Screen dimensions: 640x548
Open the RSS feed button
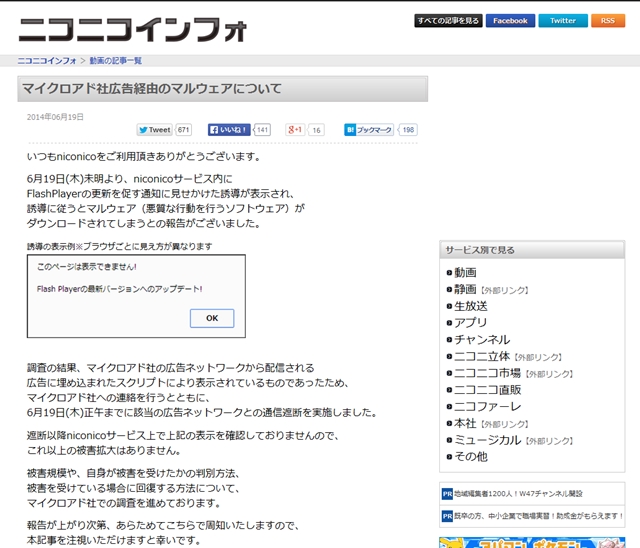608,21
